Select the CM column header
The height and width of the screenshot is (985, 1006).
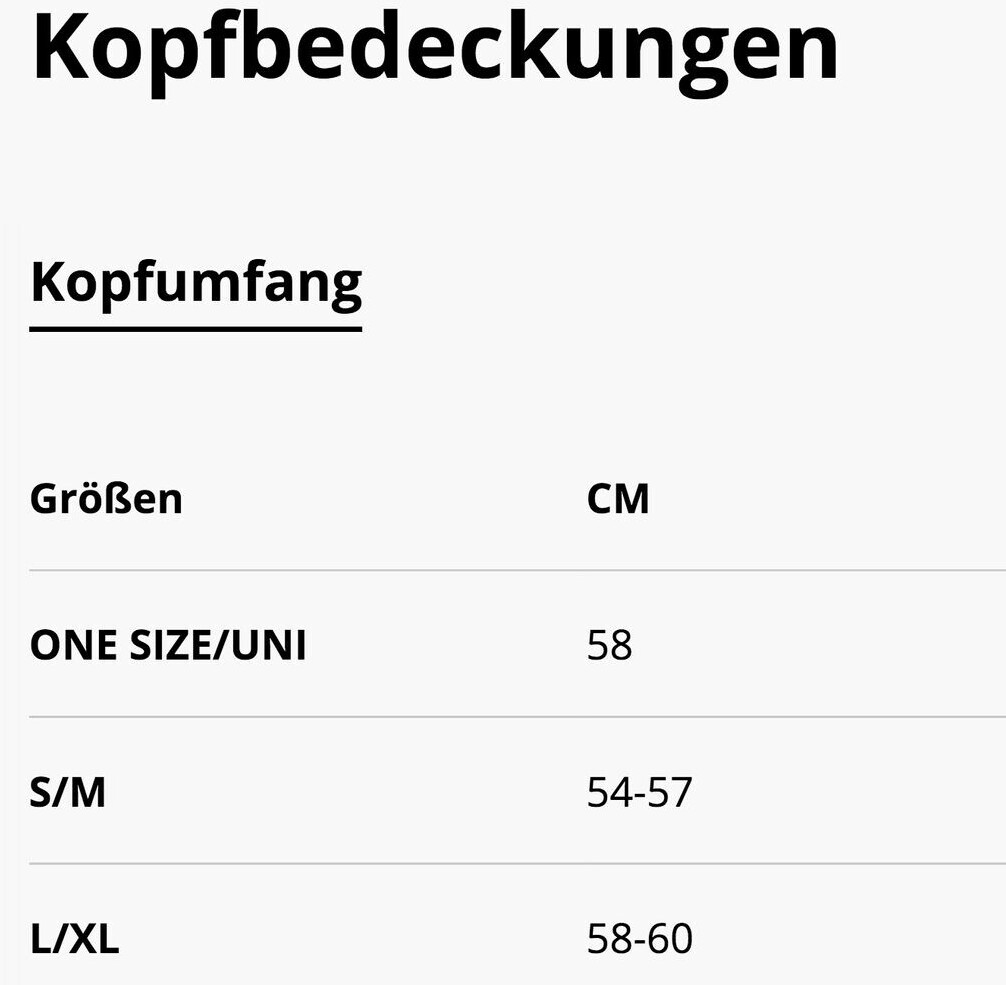(x=618, y=498)
